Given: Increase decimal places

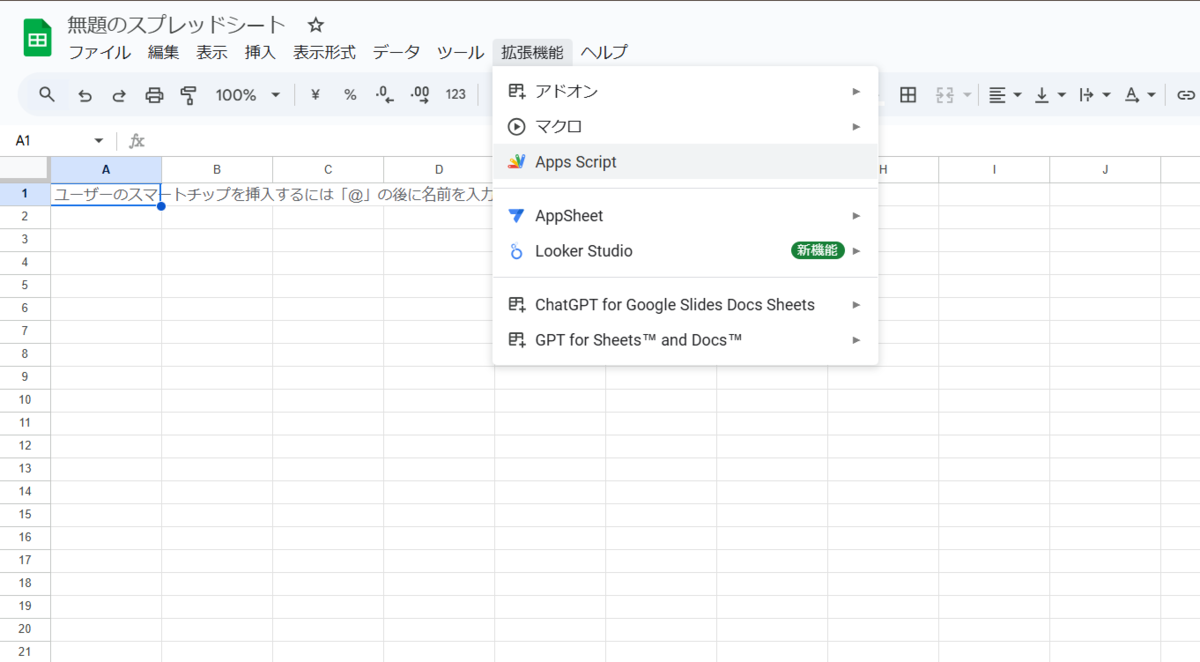Looking at the screenshot, I should [x=420, y=95].
